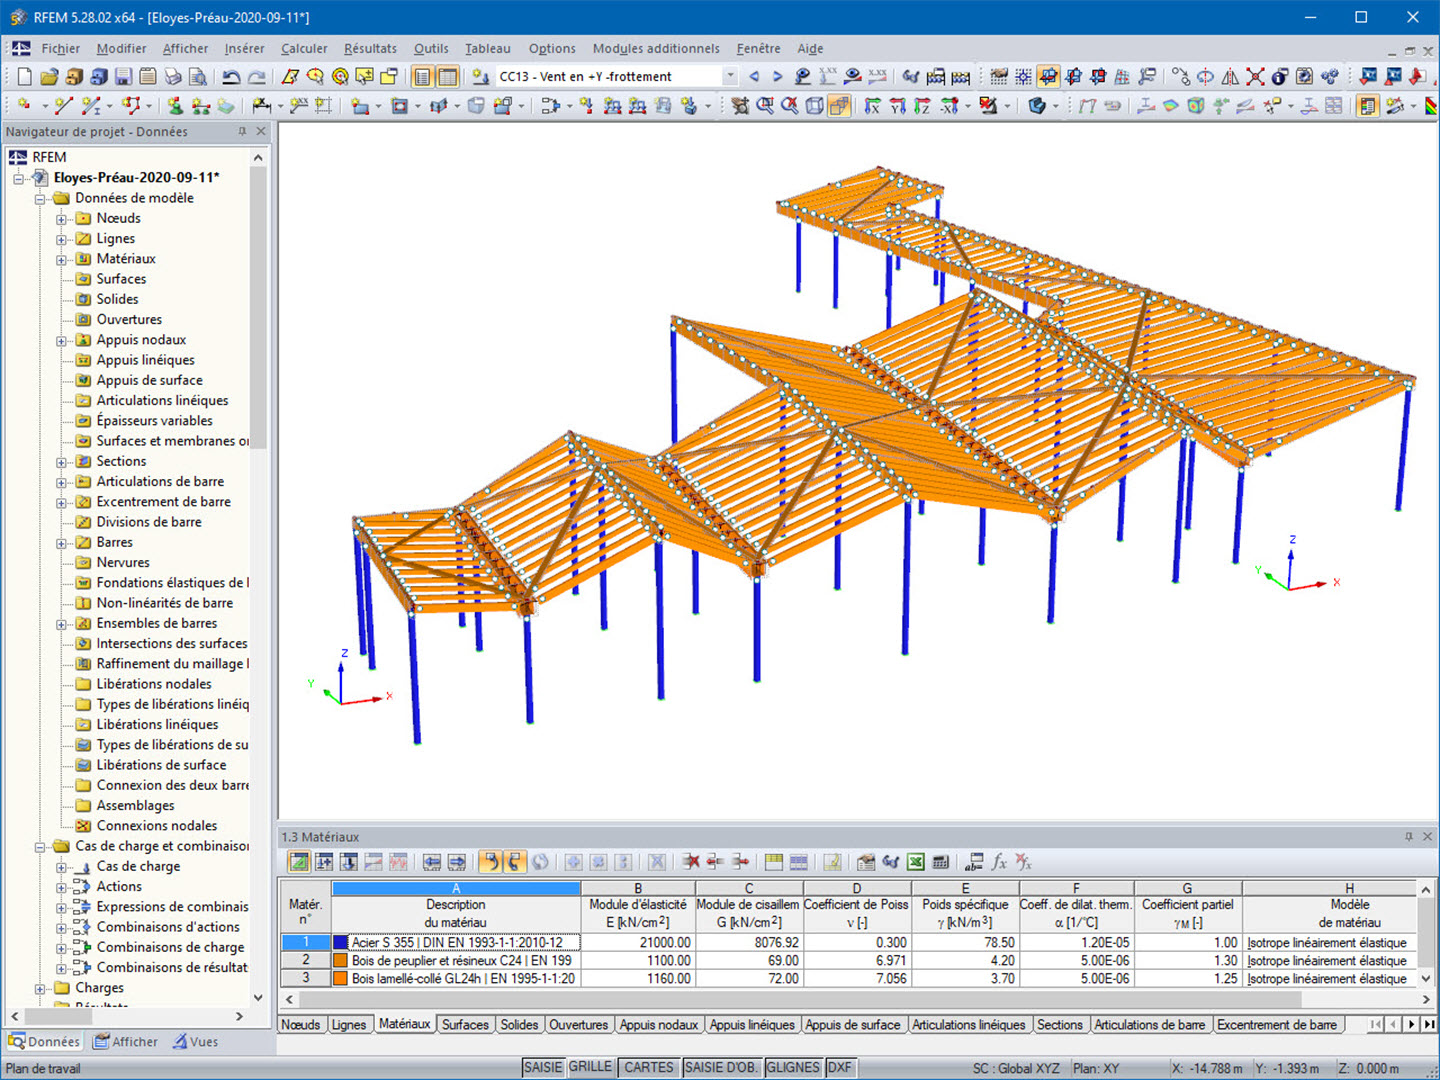
Task: Click the green checkmark validation icon in Matériaux panel
Action: (300, 862)
